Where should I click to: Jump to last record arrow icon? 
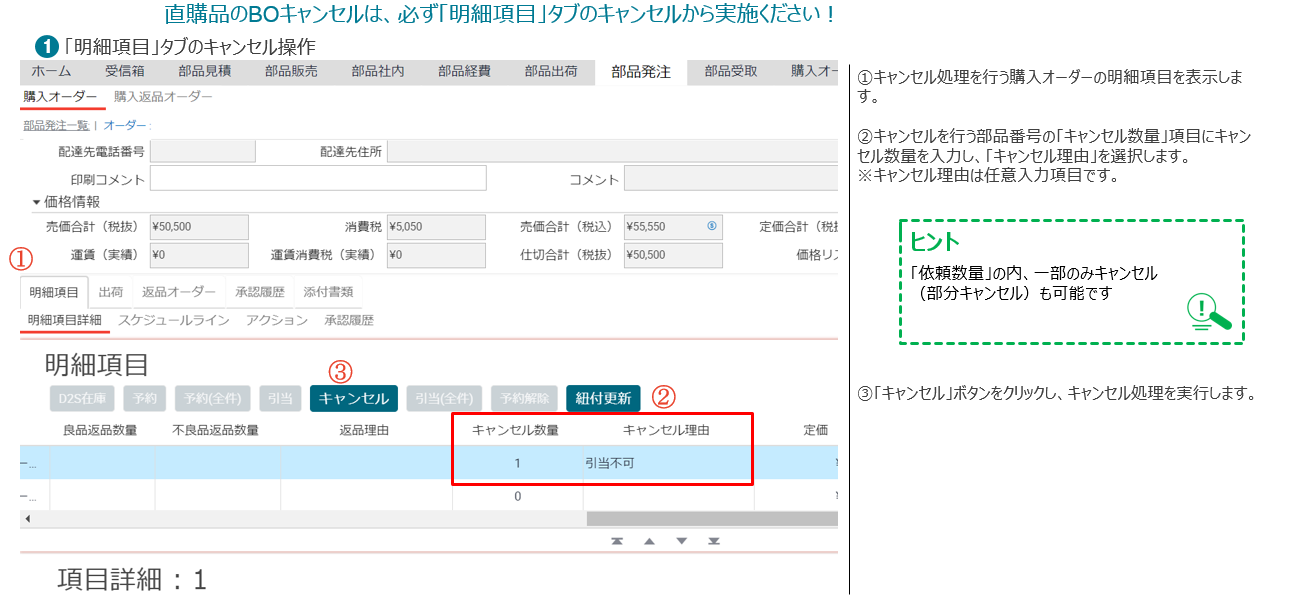[x=714, y=541]
